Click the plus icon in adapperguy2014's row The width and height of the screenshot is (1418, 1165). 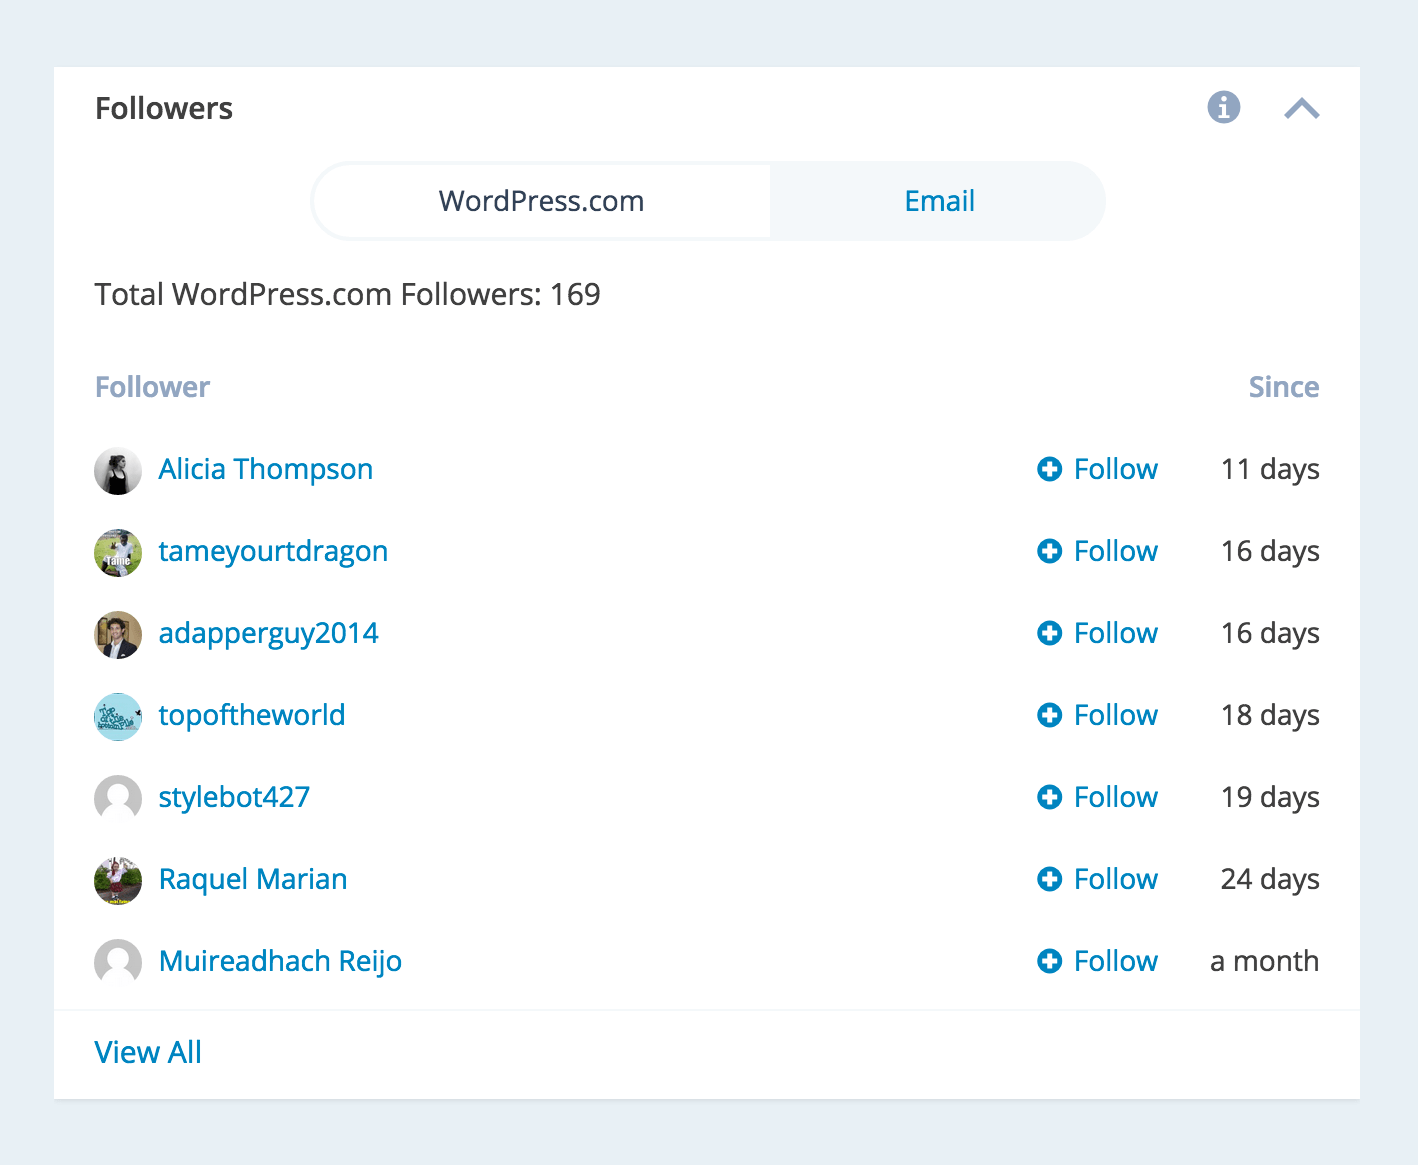[1049, 633]
